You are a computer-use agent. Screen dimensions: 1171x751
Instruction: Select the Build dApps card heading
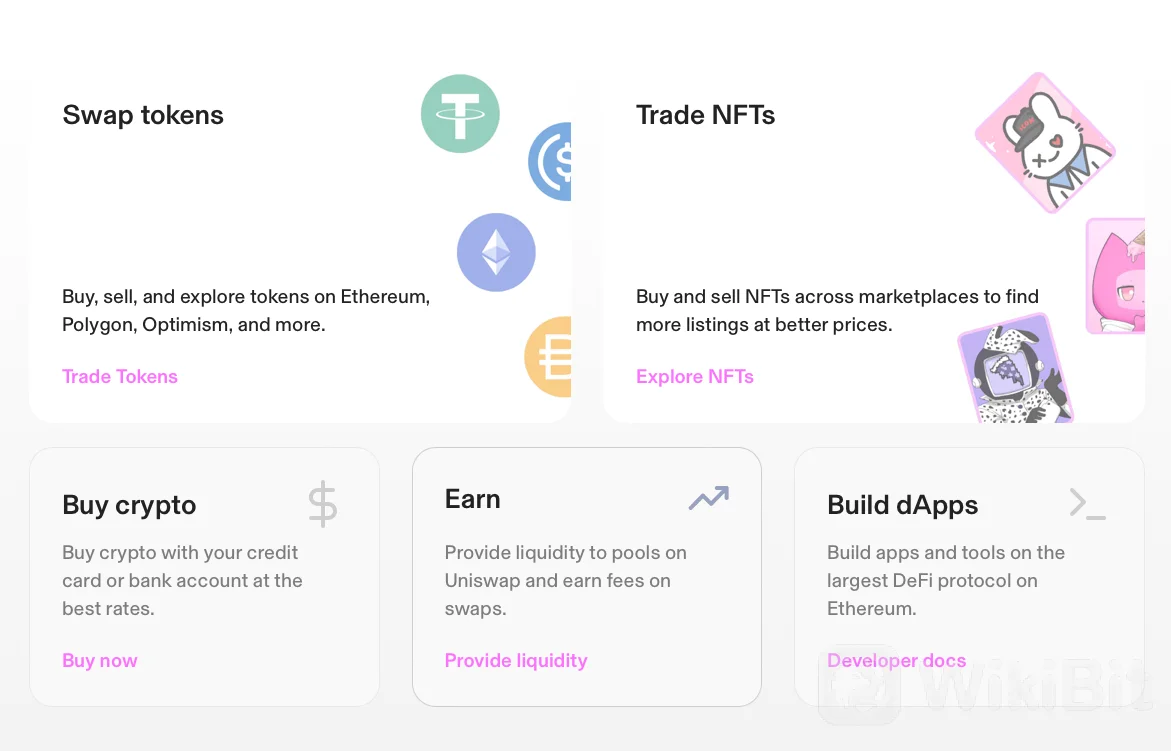[902, 505]
